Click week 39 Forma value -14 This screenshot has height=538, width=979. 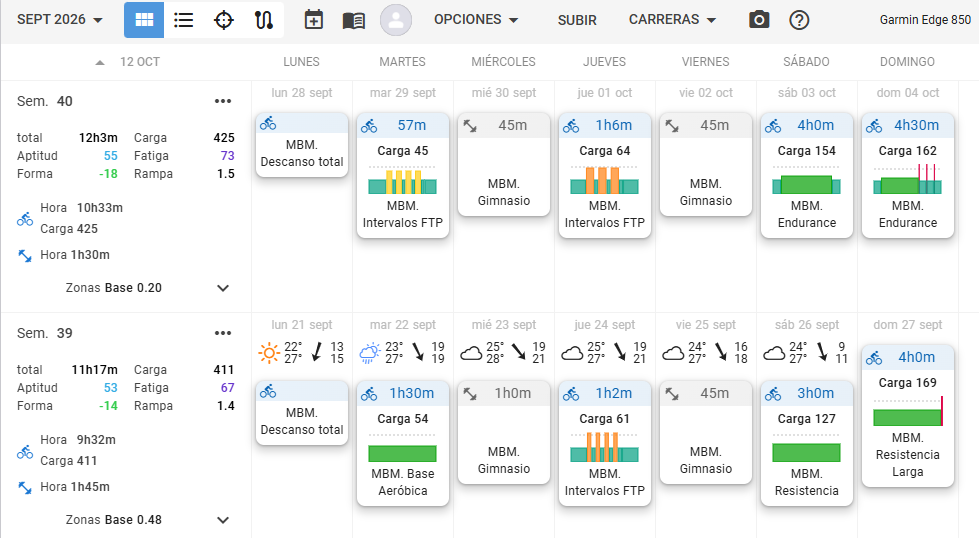pyautogui.click(x=109, y=406)
